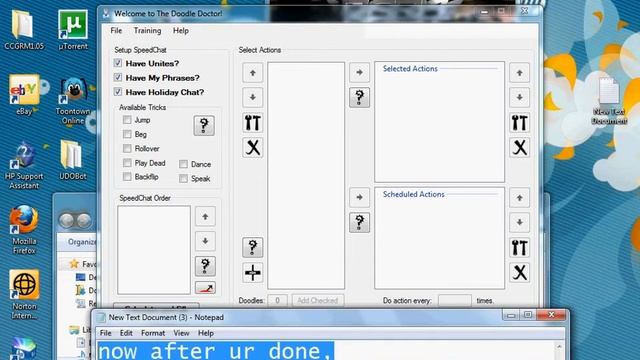Enable the Jump trick checkbox
The width and height of the screenshot is (640, 360).
pos(127,120)
